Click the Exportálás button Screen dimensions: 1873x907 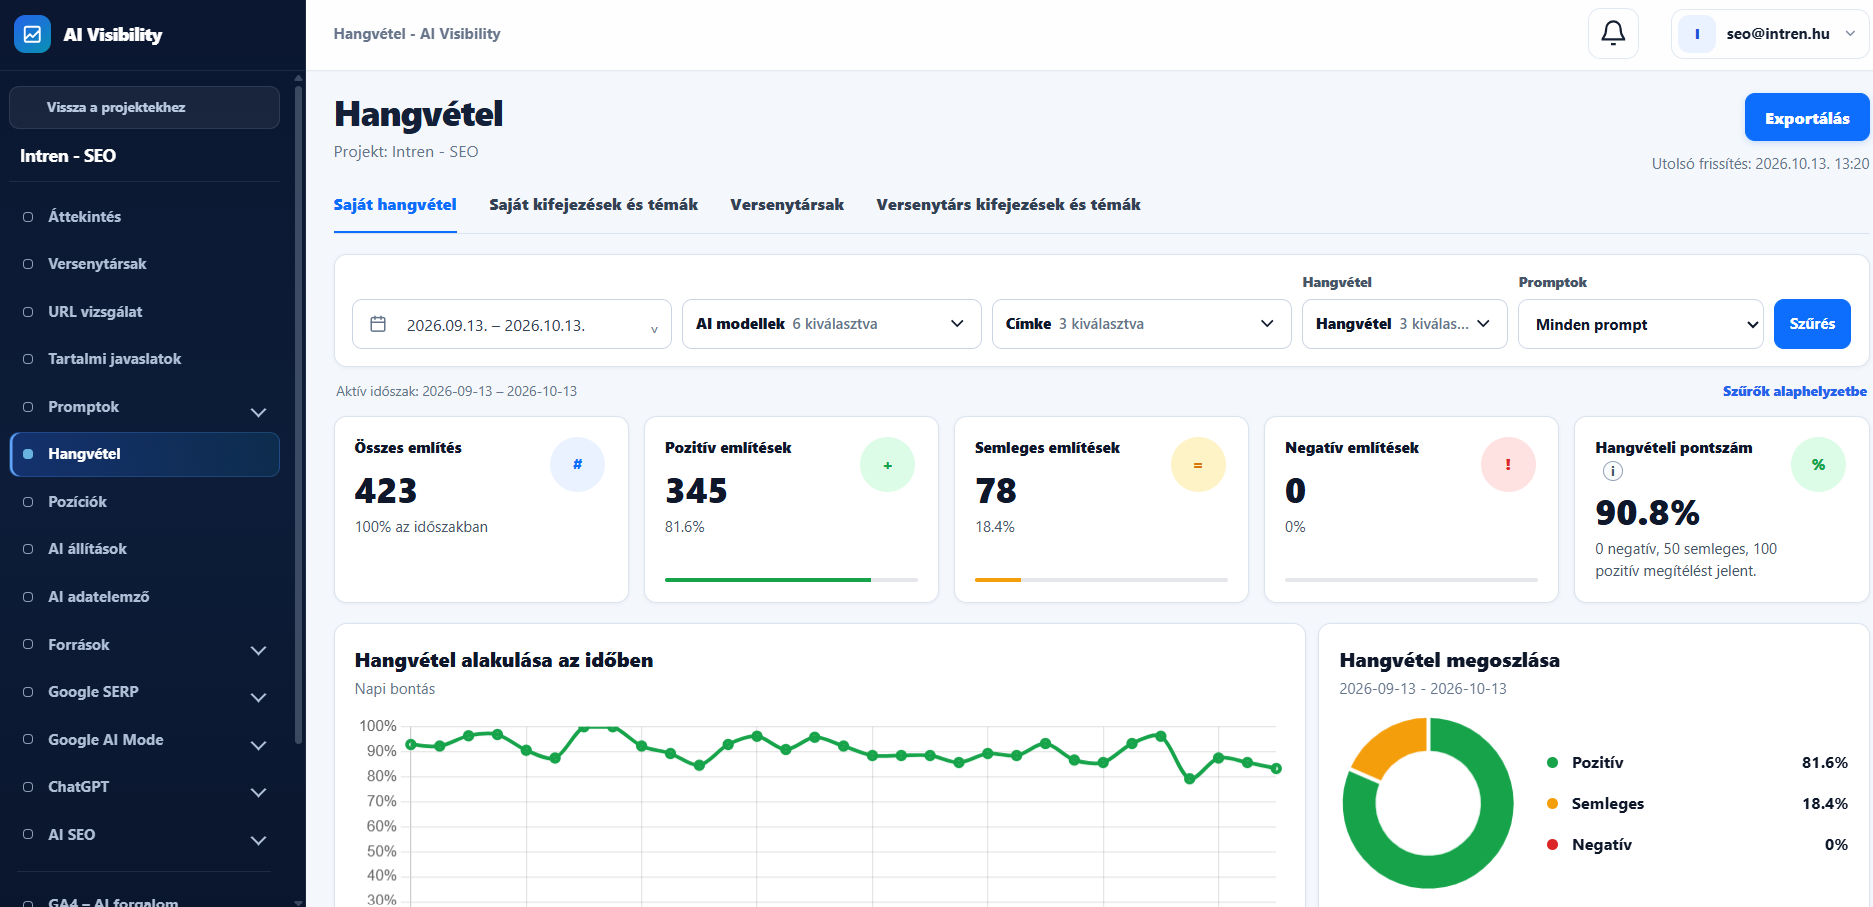tap(1807, 117)
